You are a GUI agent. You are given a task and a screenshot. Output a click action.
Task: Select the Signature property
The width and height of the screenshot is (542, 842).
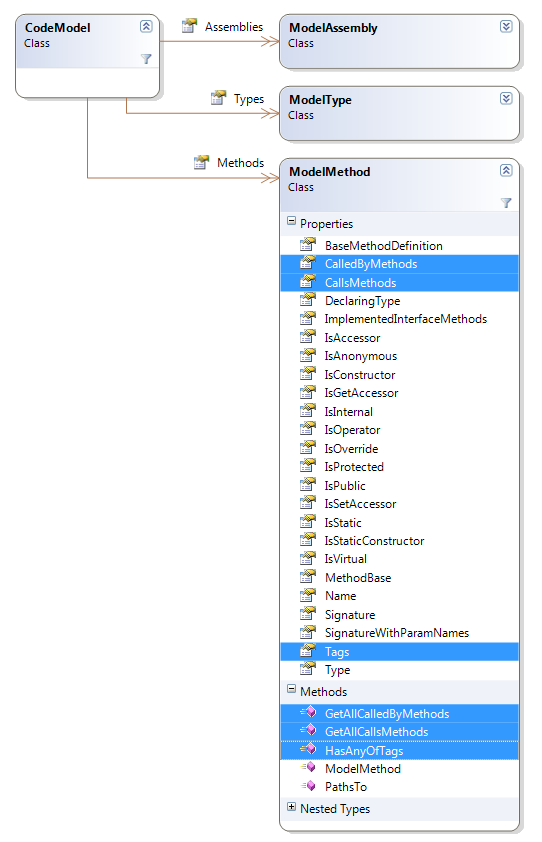coord(399,615)
